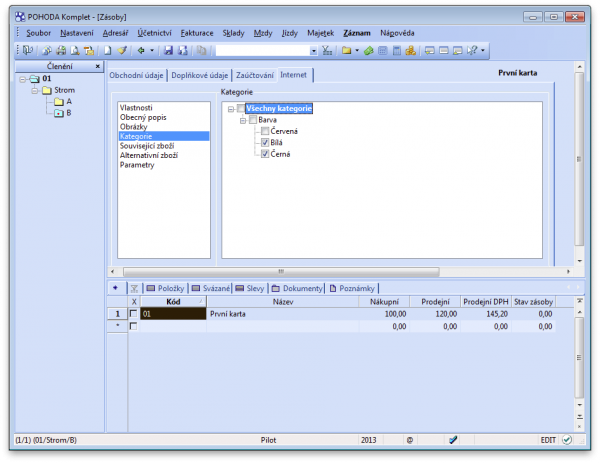Open the Soubor menu
The height and width of the screenshot is (463, 600).
pos(39,33)
